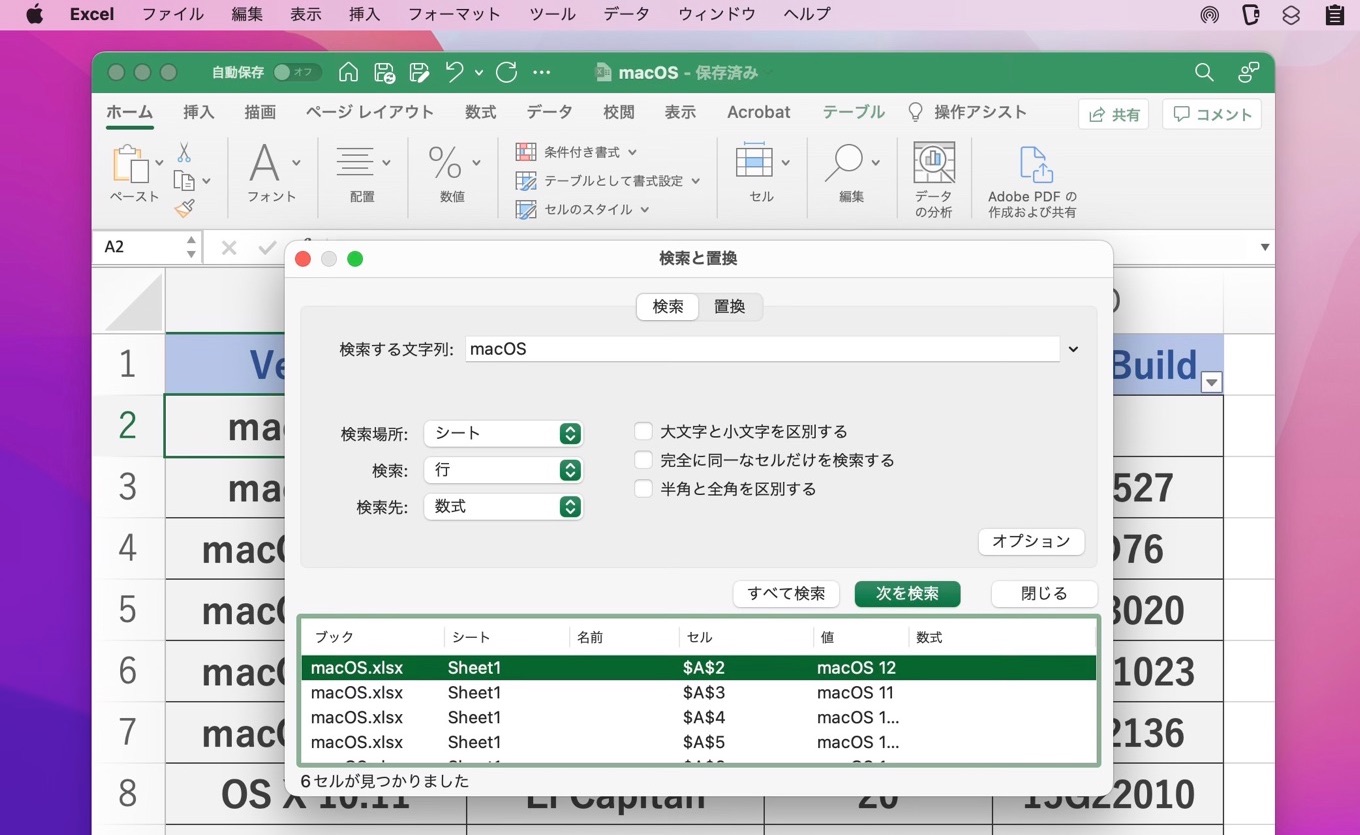The width and height of the screenshot is (1360, 835).
Task: Click the オプション button
Action: (x=1031, y=541)
